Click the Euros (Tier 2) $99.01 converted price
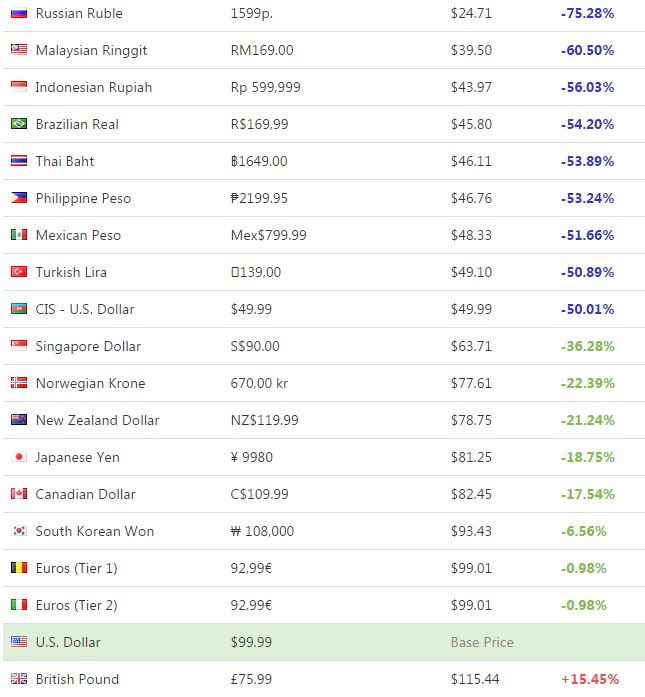 tap(471, 605)
